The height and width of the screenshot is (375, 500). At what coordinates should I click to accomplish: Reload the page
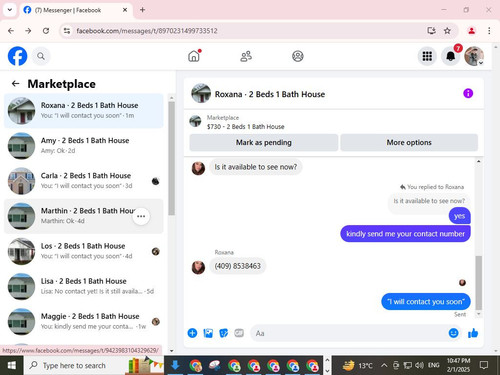click(46, 31)
